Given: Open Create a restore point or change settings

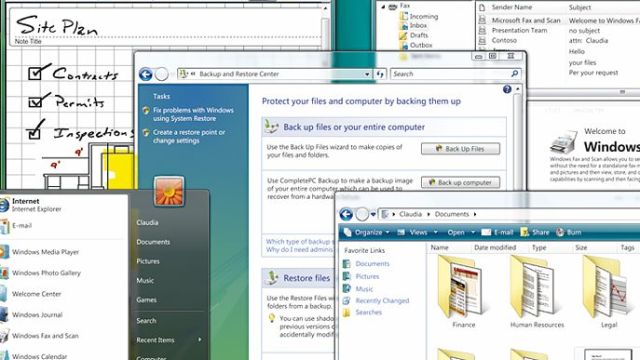Looking at the screenshot, I should tap(189, 136).
